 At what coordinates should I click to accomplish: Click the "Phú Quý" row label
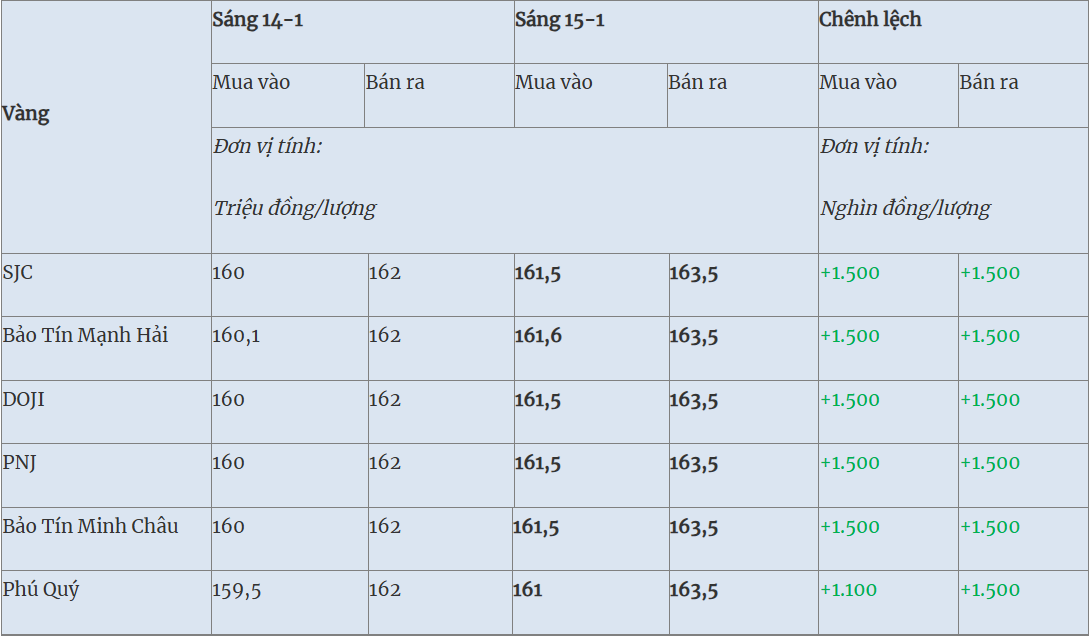41,589
